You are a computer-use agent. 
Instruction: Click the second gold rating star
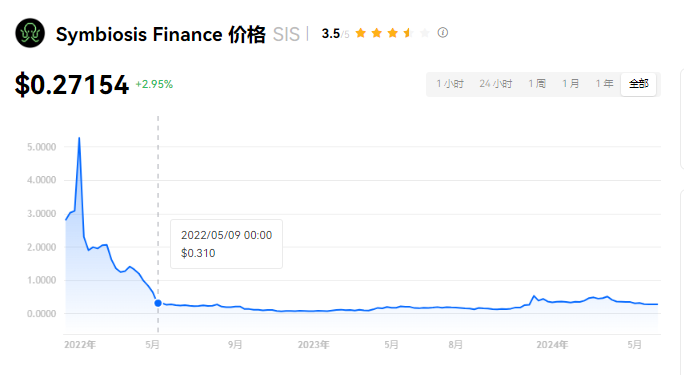(376, 33)
